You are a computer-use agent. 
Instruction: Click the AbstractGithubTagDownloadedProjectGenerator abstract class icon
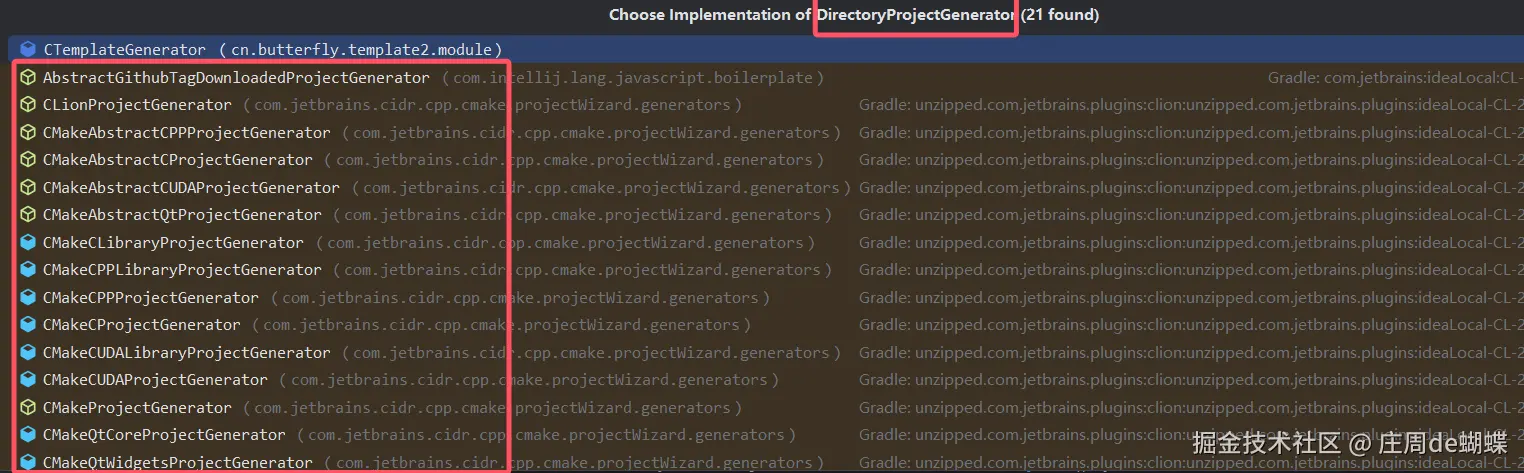[x=27, y=77]
